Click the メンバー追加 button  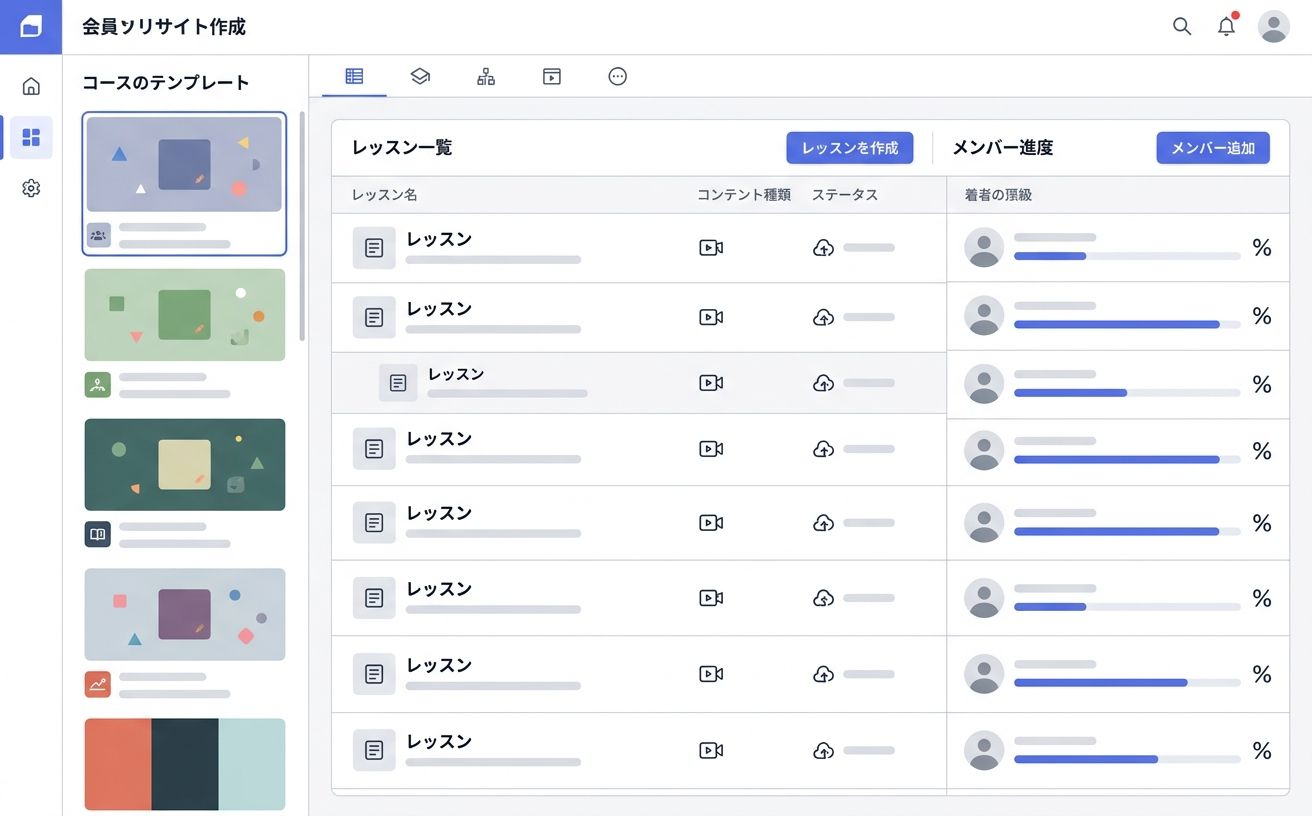coord(1213,148)
